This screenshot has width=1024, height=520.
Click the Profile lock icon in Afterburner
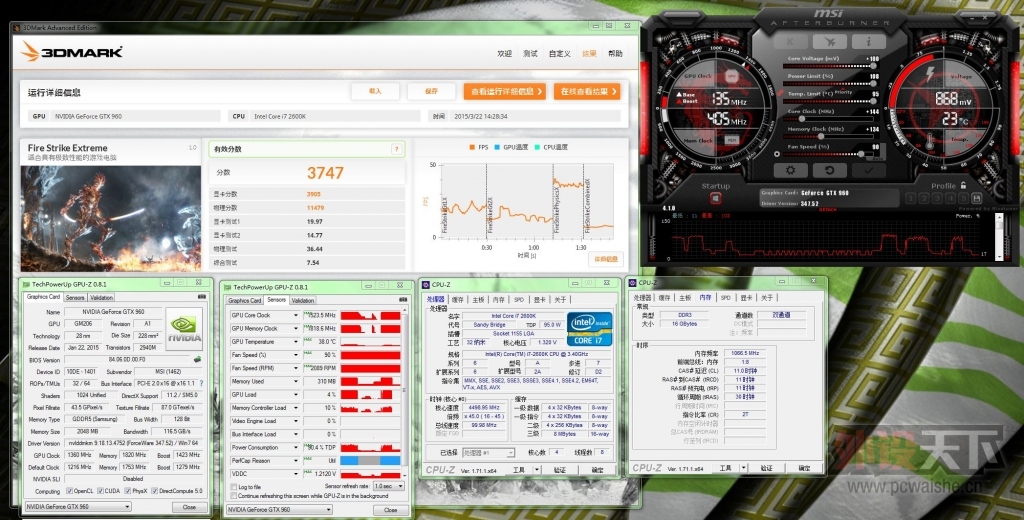click(x=963, y=186)
